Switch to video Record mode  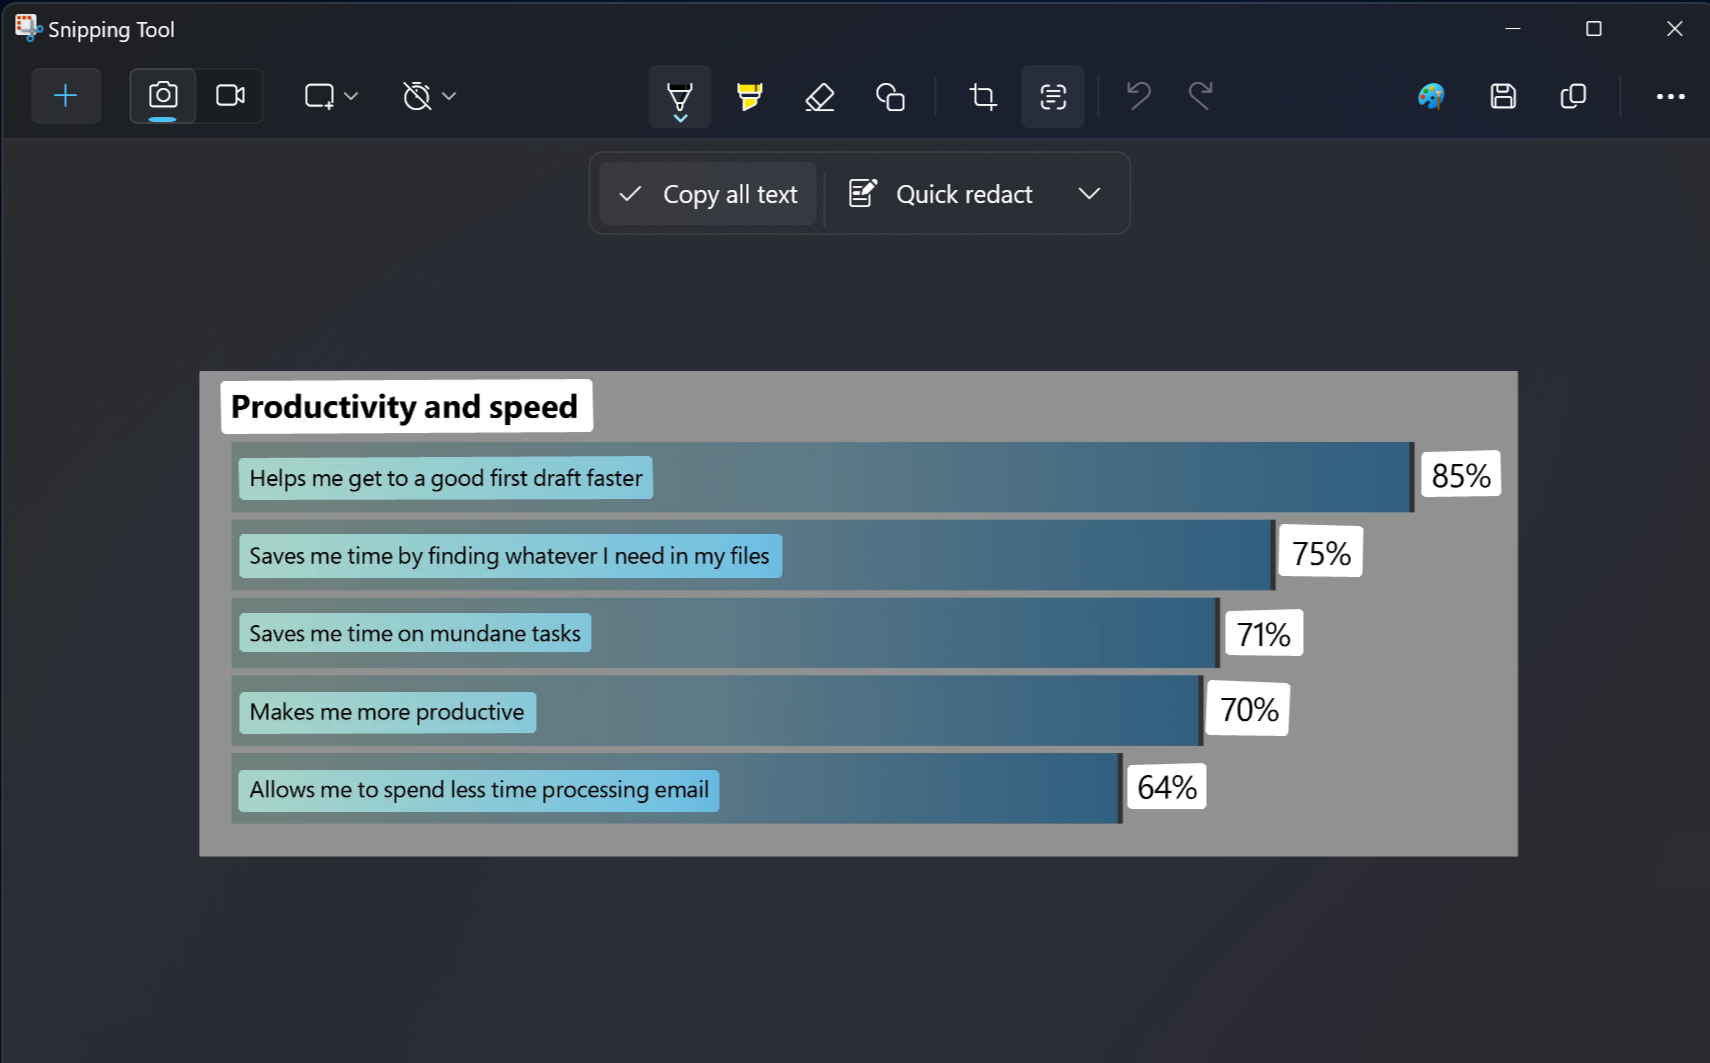[x=230, y=96]
